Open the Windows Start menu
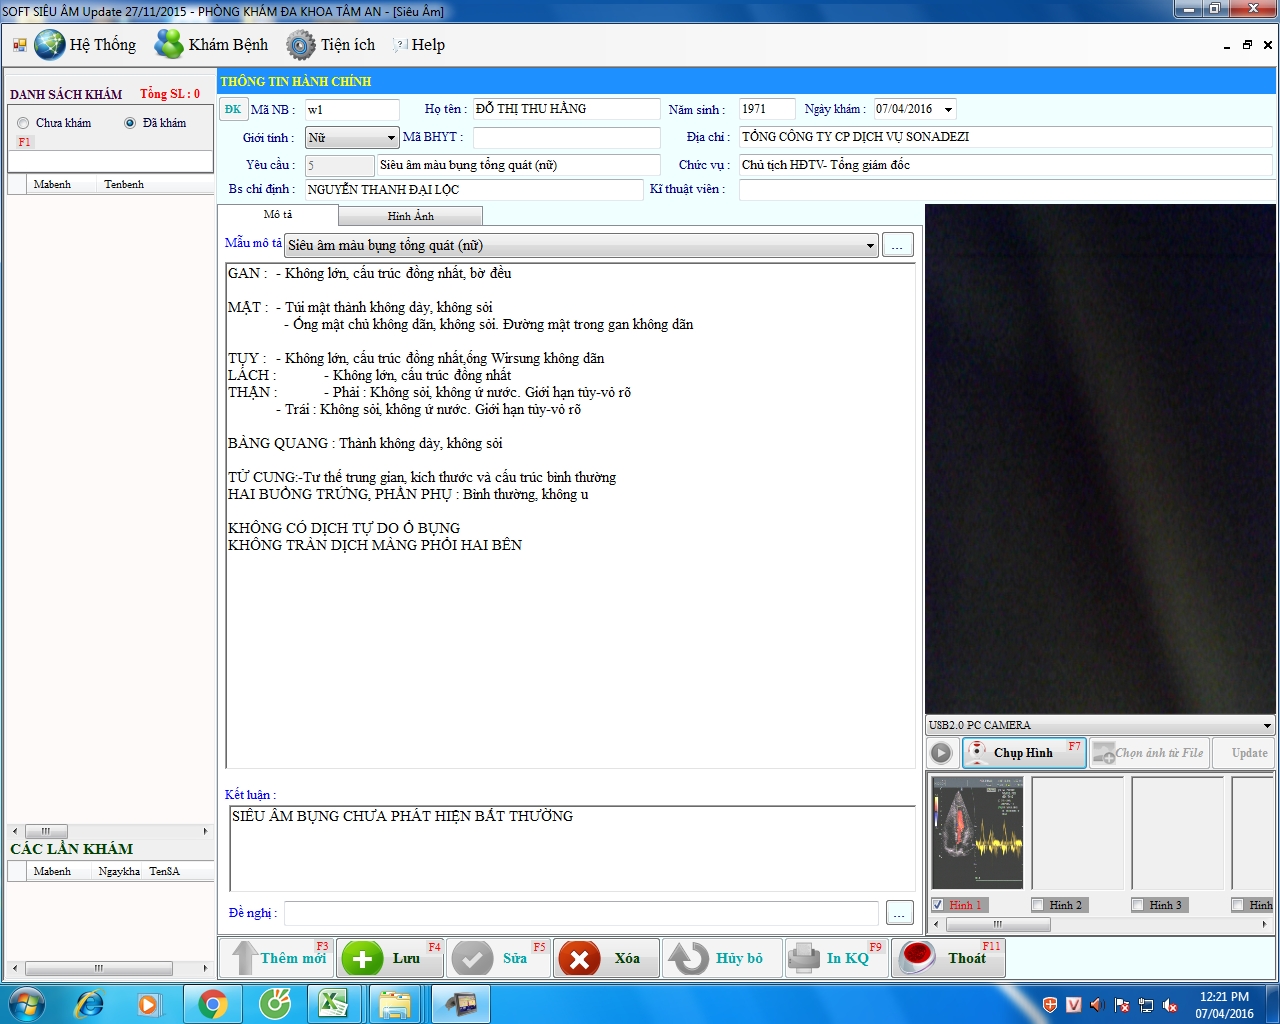The image size is (1280, 1024). click(26, 1003)
